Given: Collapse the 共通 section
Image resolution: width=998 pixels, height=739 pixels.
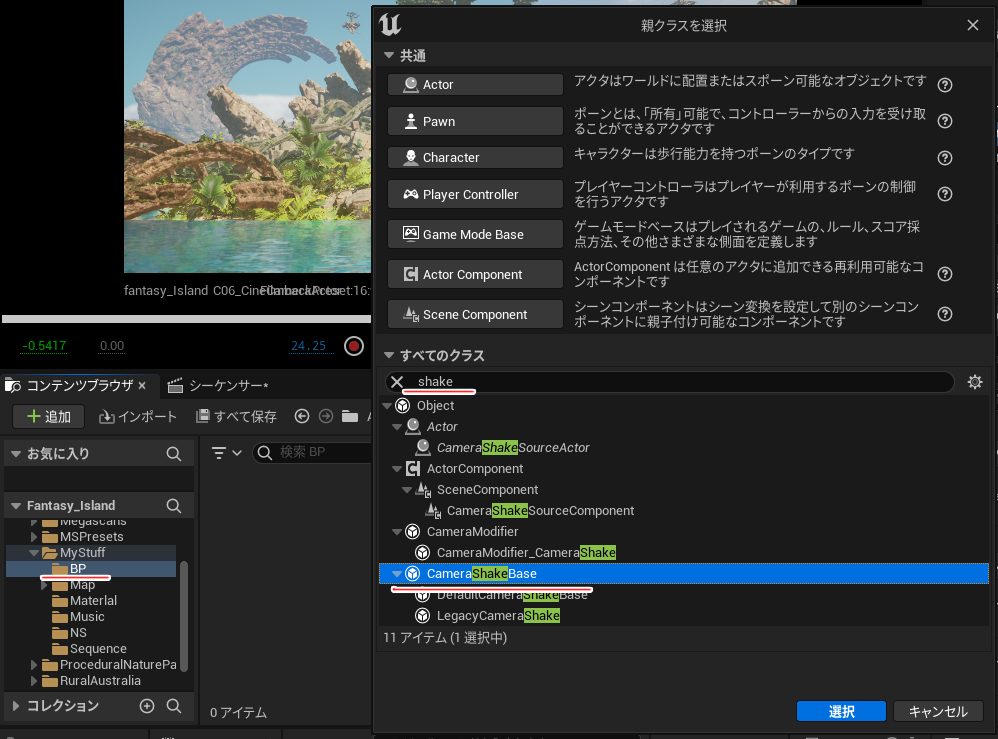Looking at the screenshot, I should pos(390,56).
